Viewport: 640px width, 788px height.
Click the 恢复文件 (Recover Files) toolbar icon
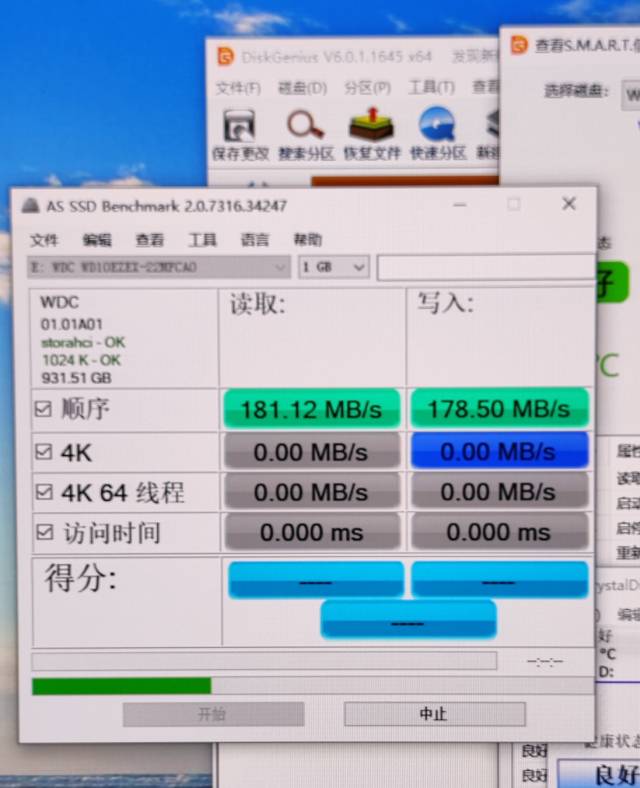371,127
